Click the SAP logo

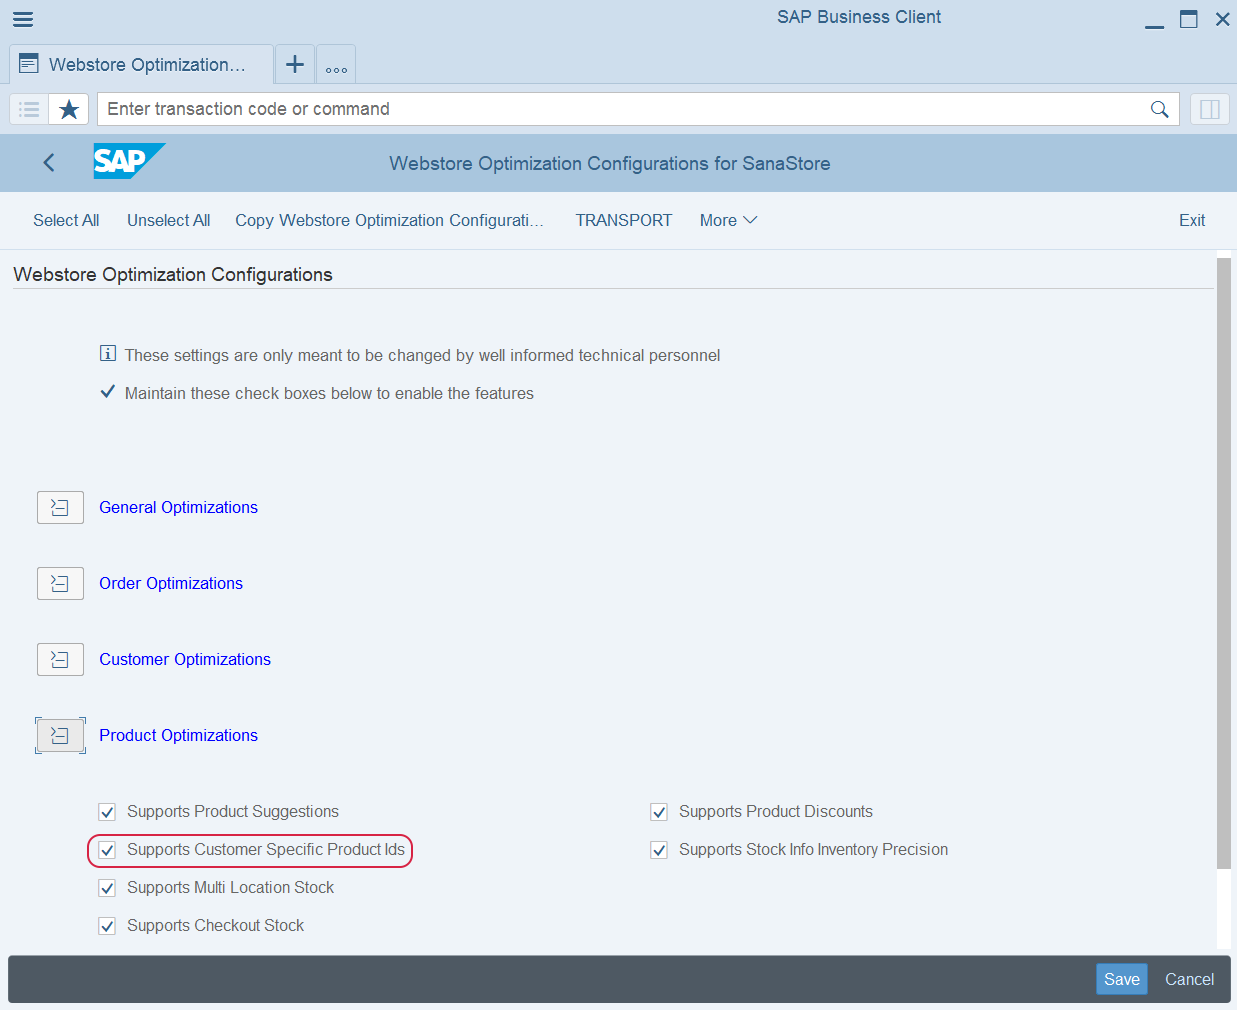click(129, 161)
